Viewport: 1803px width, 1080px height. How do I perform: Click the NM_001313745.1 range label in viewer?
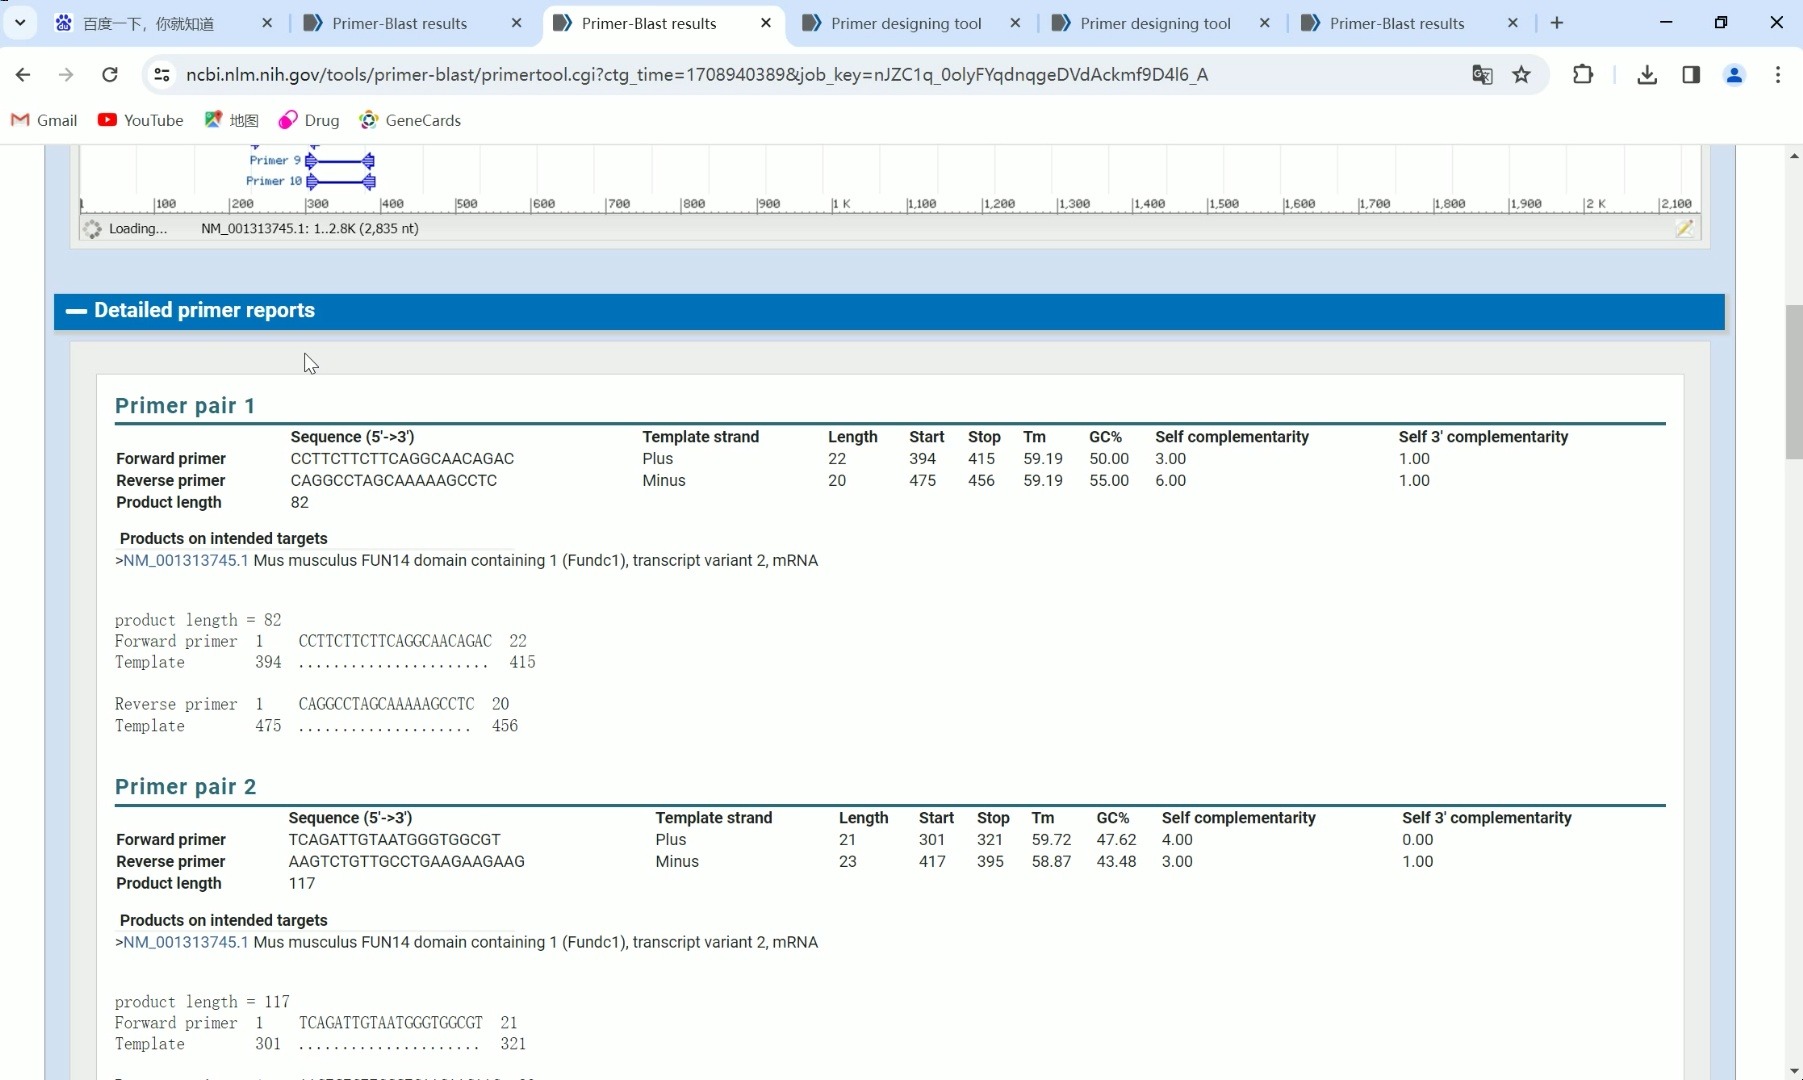coord(309,228)
